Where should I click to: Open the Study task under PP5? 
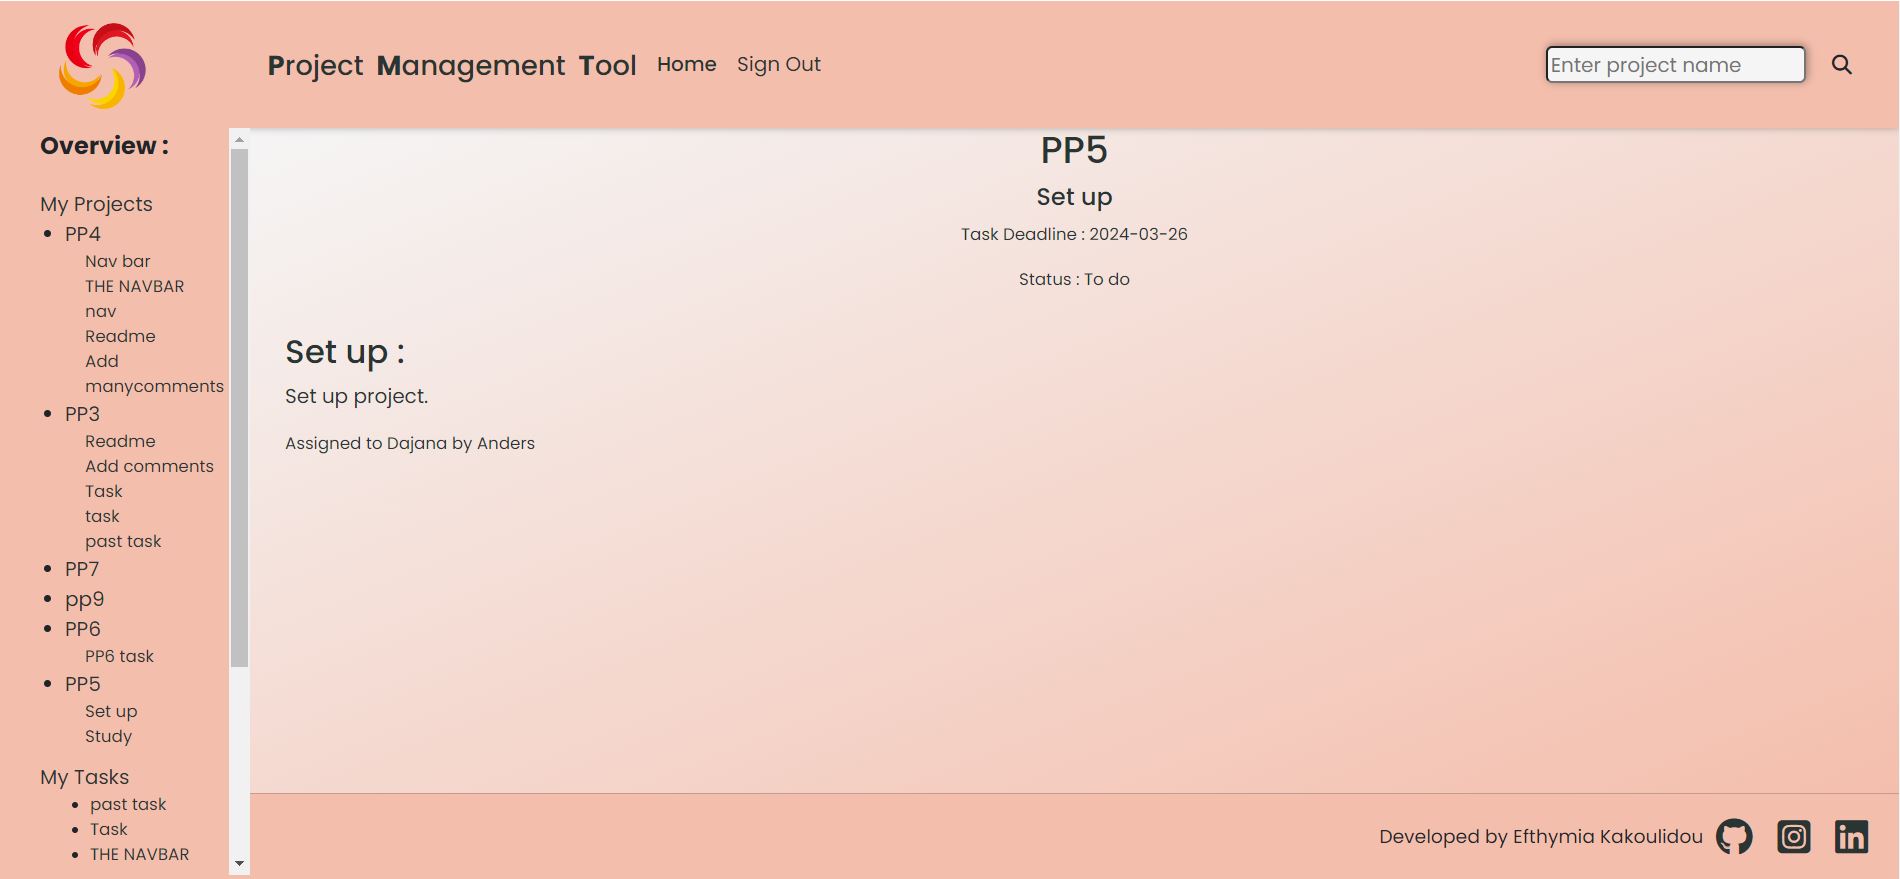[x=108, y=736]
